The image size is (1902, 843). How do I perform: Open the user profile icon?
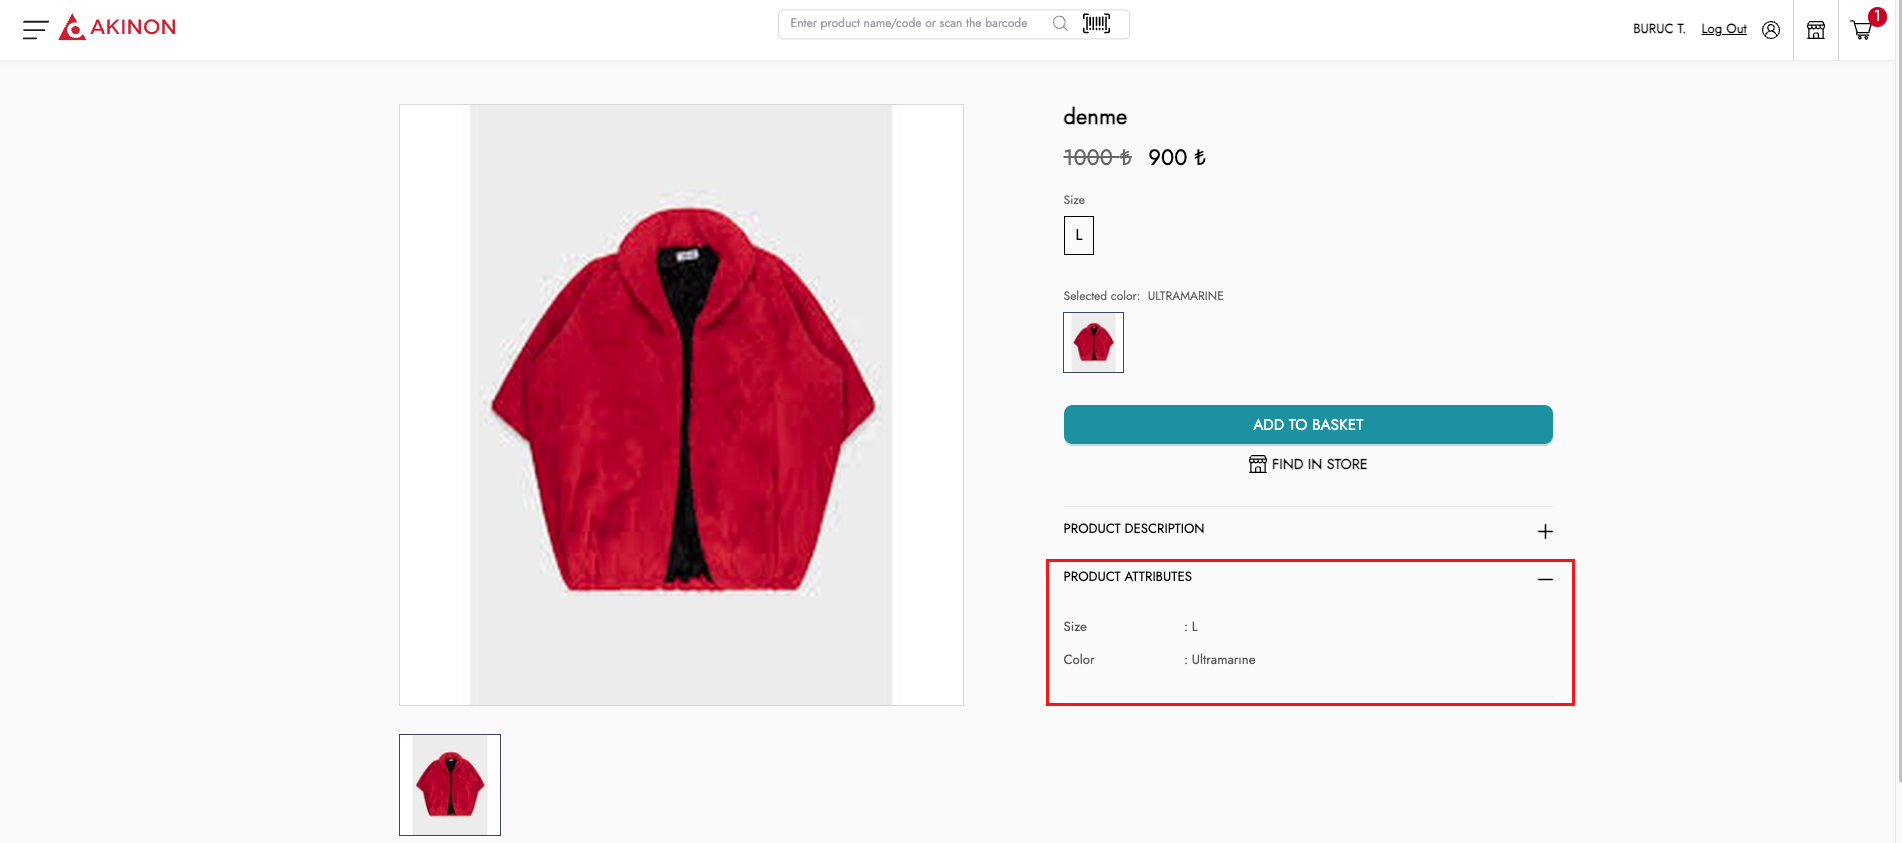(1771, 30)
